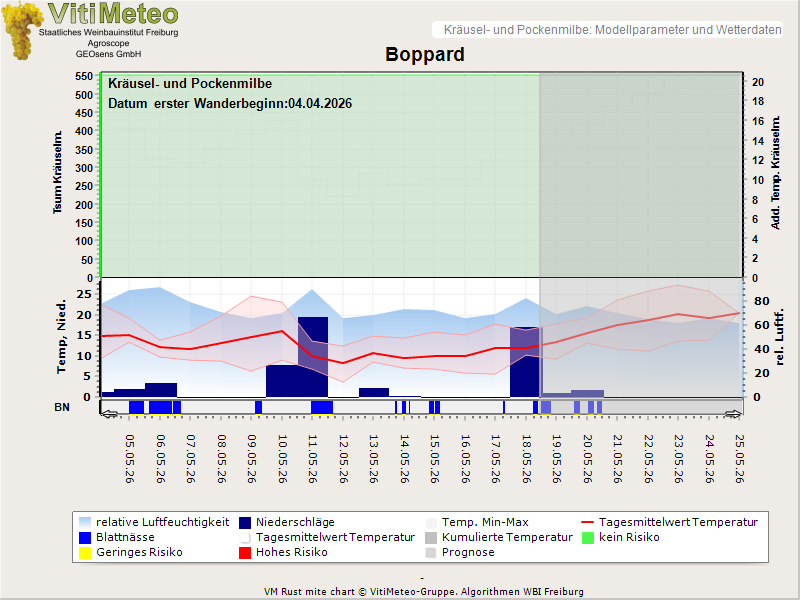Click the precipitation bar on 18.05.26
800x600 pixels.
524,362
